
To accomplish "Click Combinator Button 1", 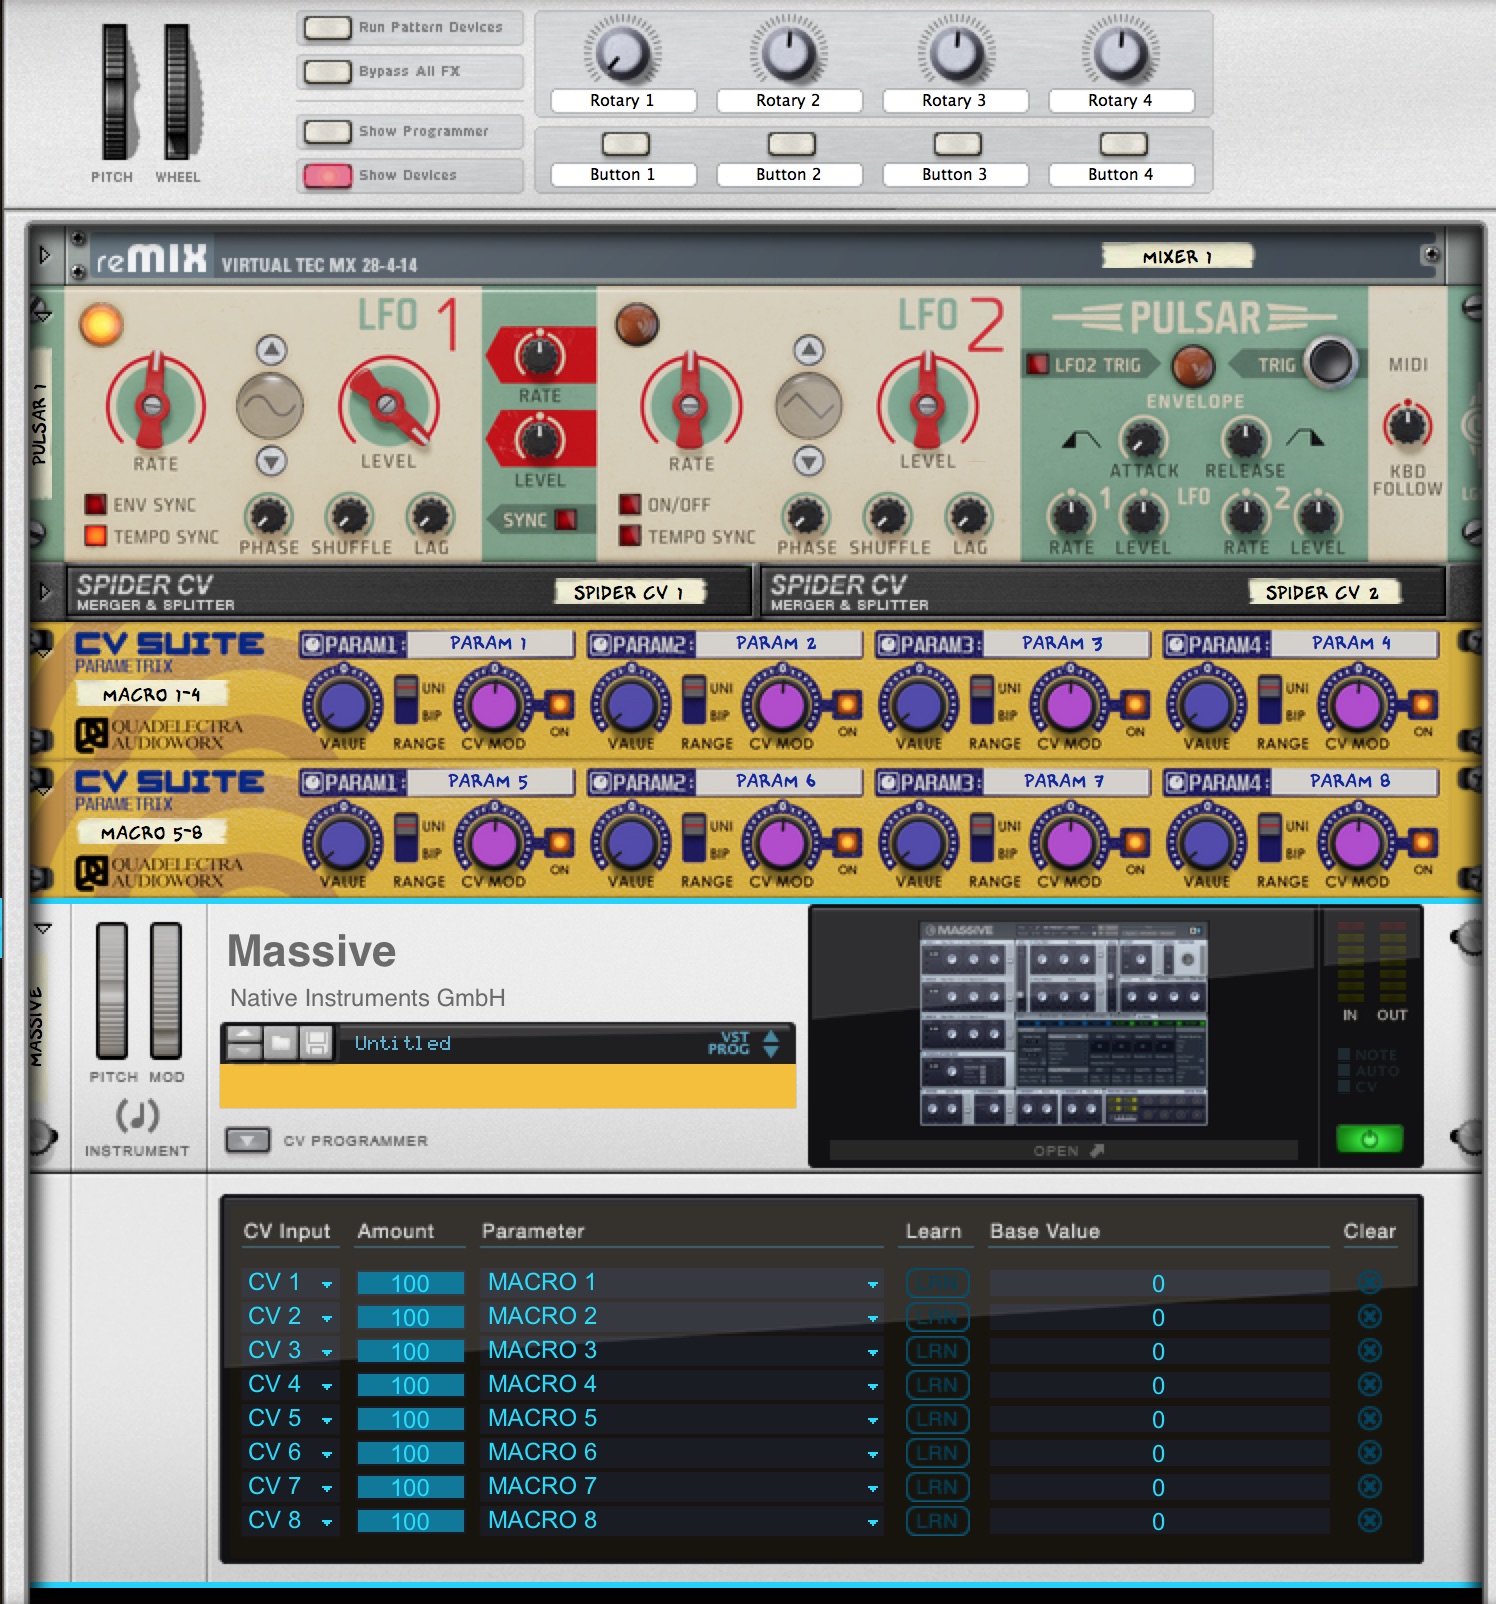I will click(x=625, y=144).
